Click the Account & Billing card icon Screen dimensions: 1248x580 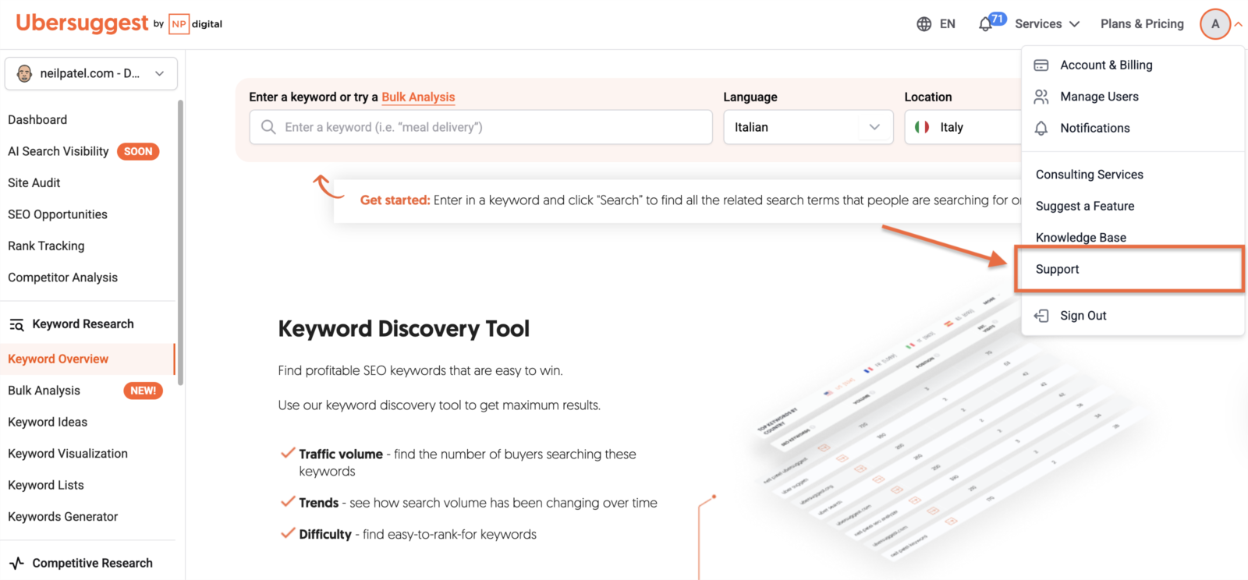[1041, 65]
